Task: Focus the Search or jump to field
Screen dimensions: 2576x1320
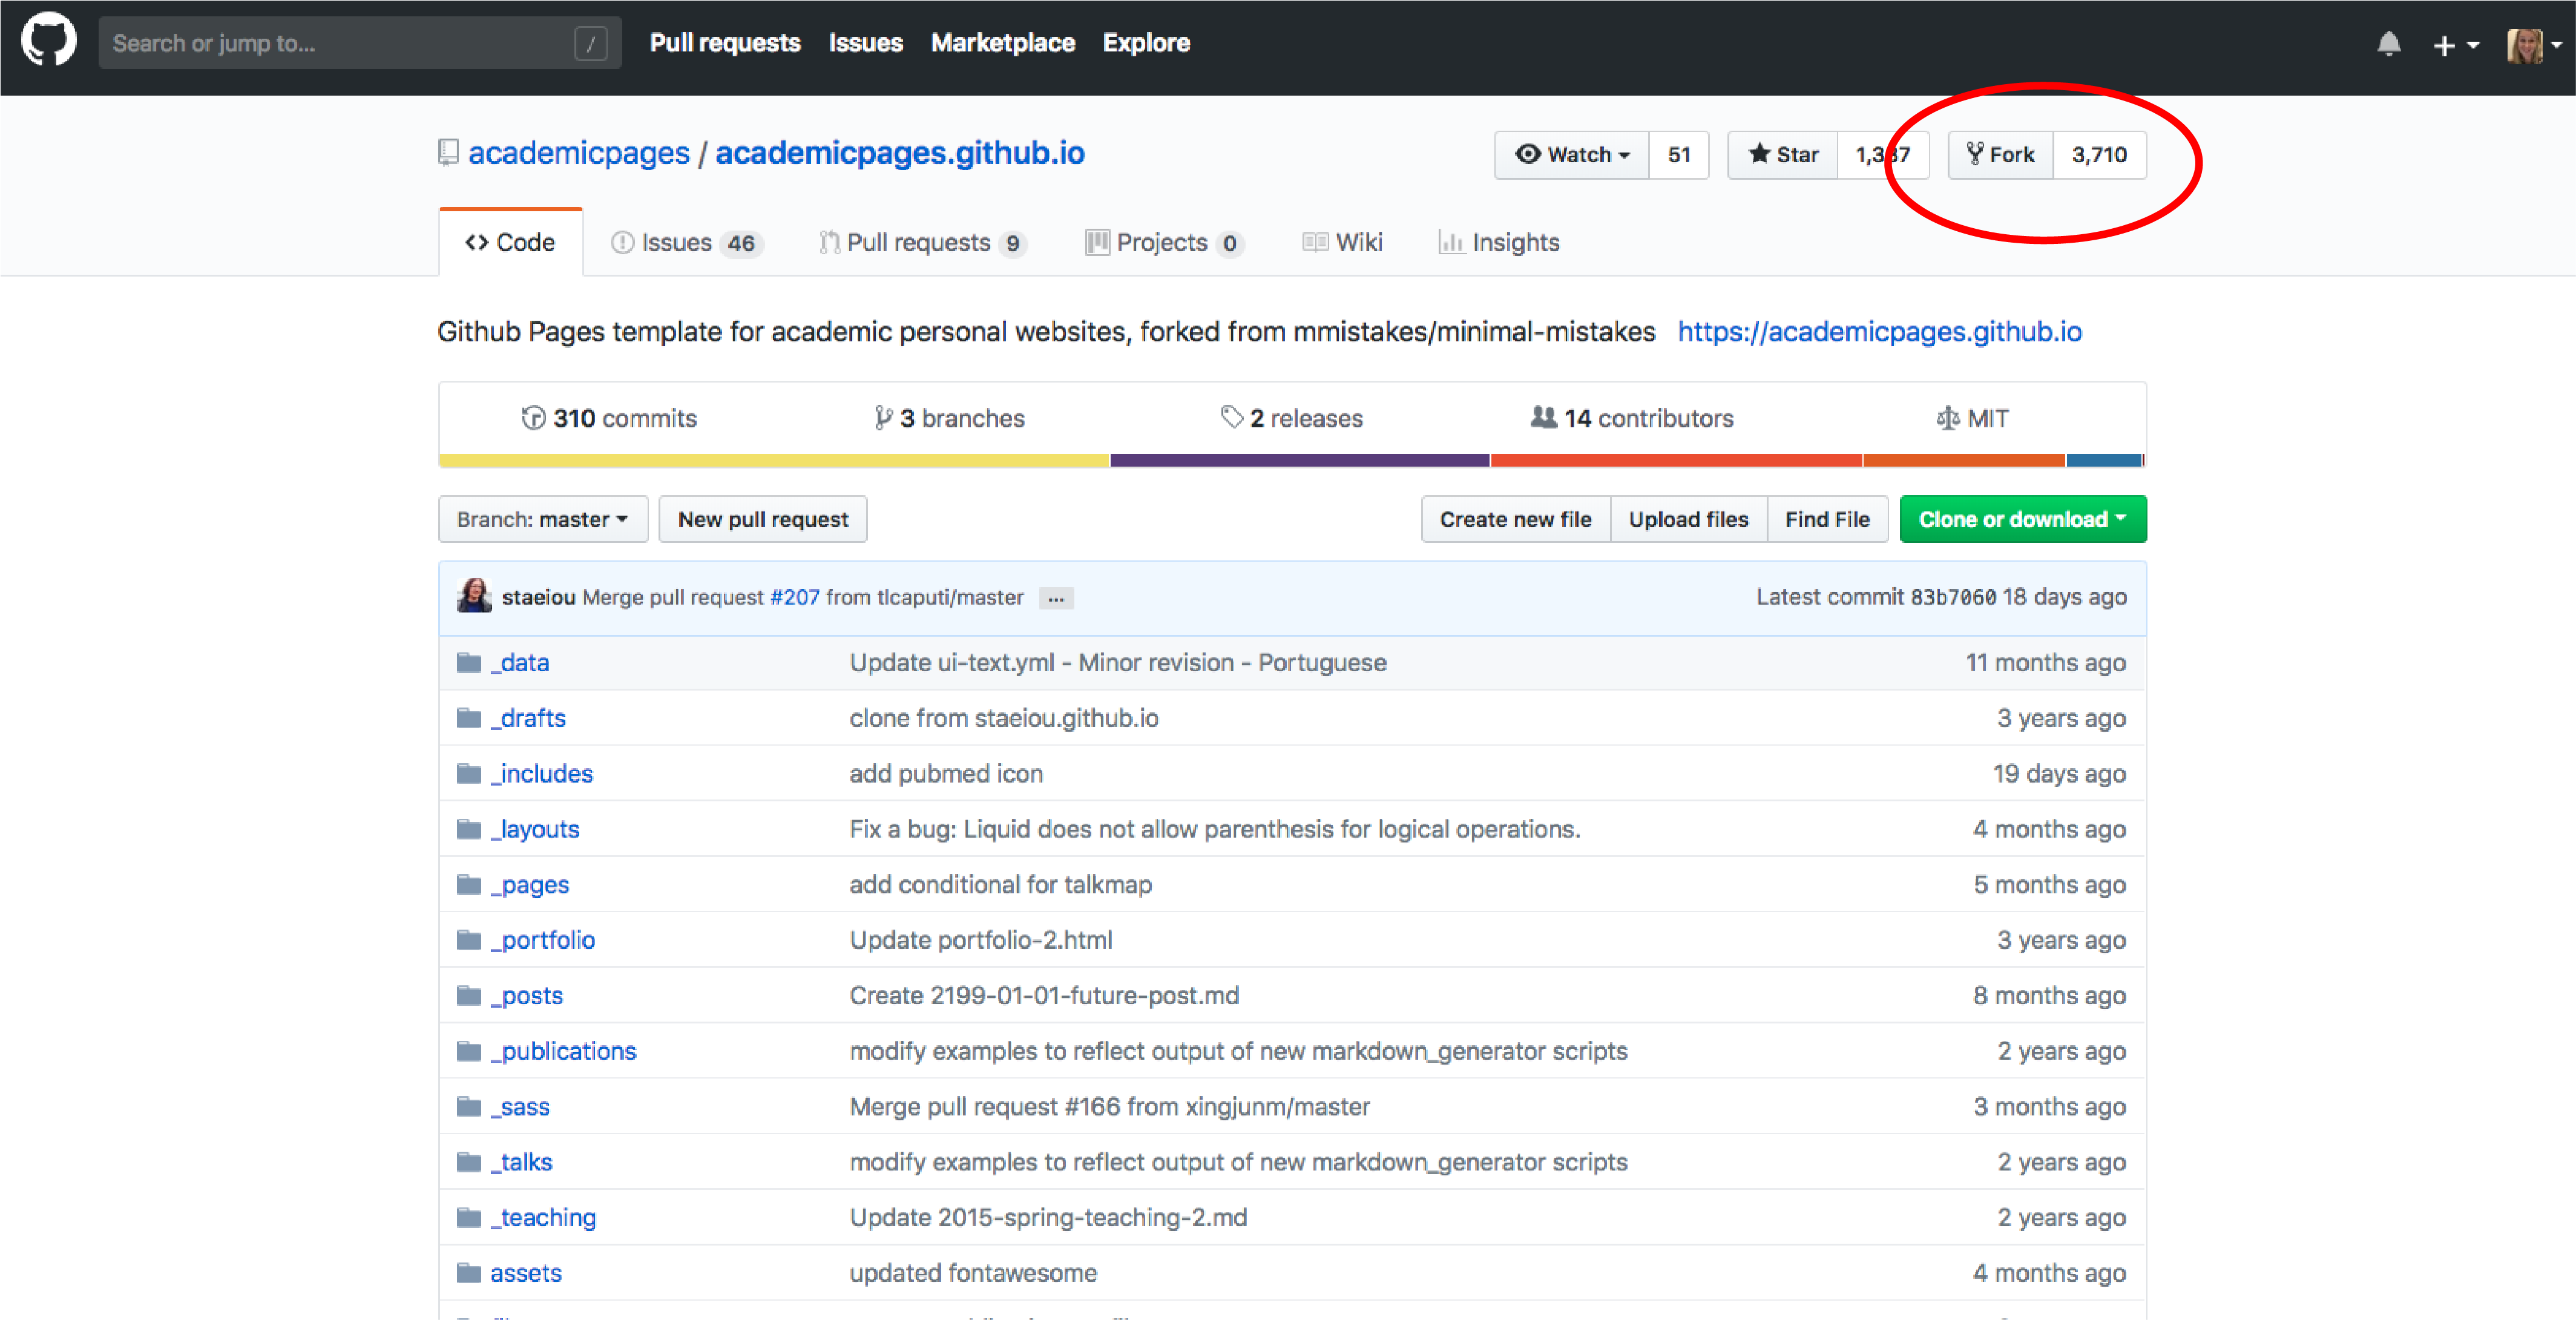Action: [x=360, y=43]
